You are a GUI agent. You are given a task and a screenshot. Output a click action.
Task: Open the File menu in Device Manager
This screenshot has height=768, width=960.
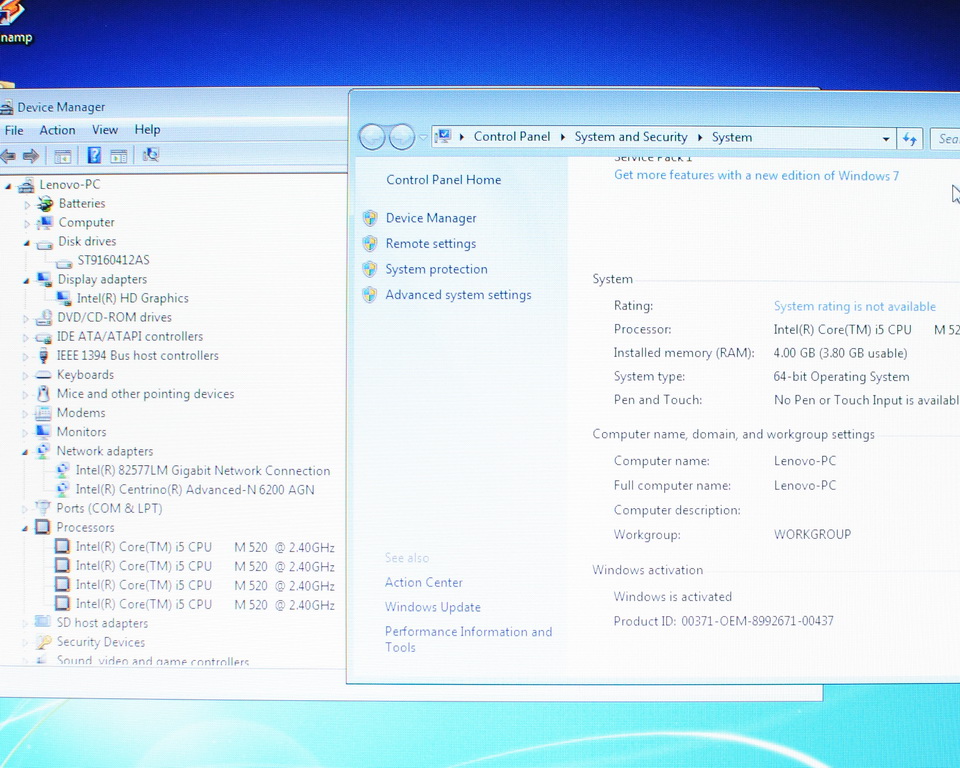click(x=13, y=130)
